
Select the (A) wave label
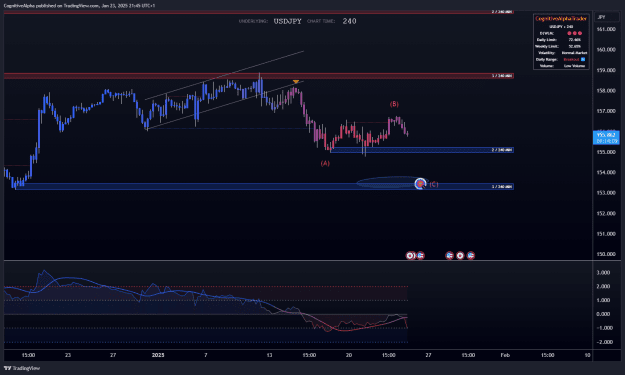click(x=325, y=163)
